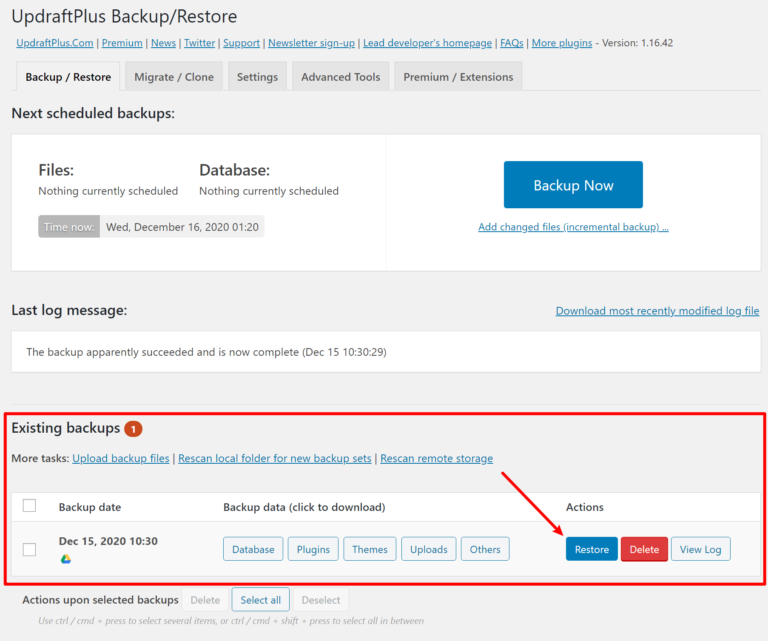Open View Log for the backup
Image resolution: width=768 pixels, height=641 pixels.
700,549
